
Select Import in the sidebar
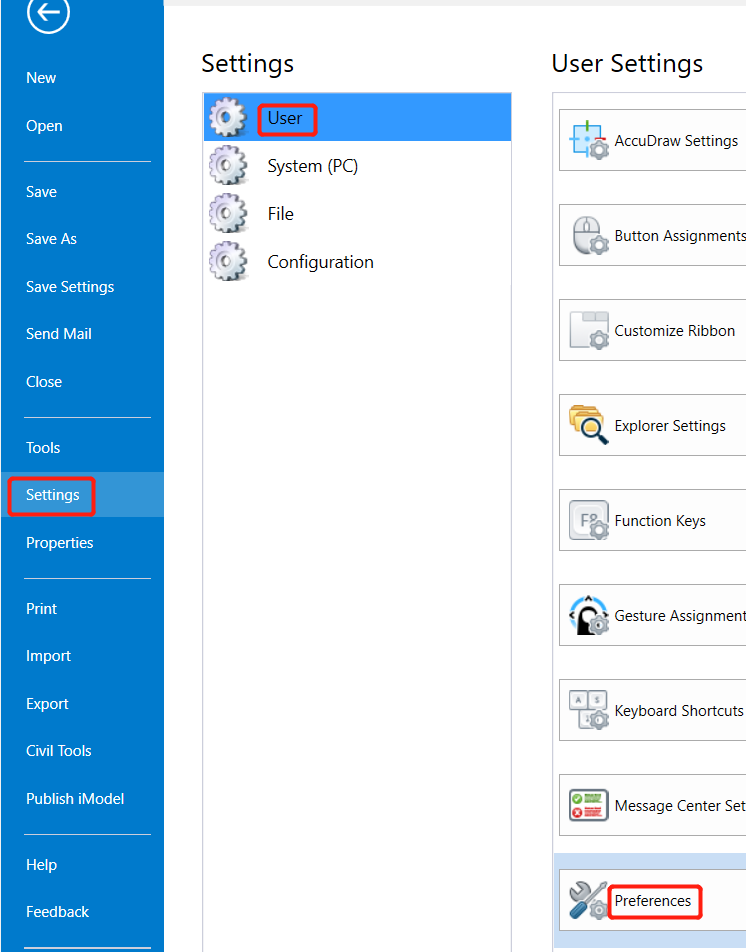48,656
